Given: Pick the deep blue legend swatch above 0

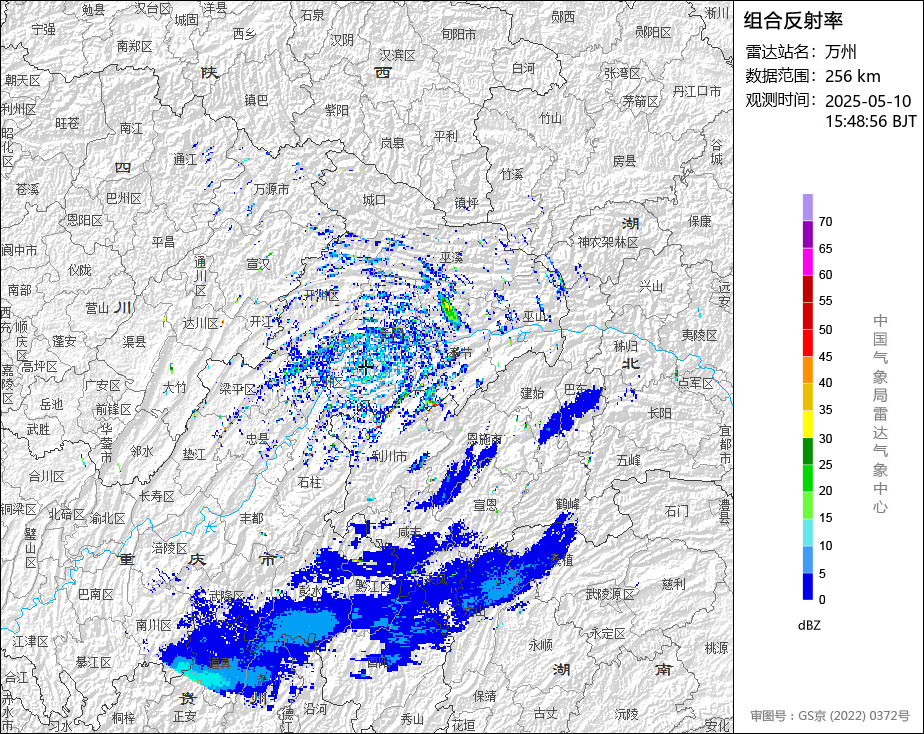Looking at the screenshot, I should (x=807, y=586).
